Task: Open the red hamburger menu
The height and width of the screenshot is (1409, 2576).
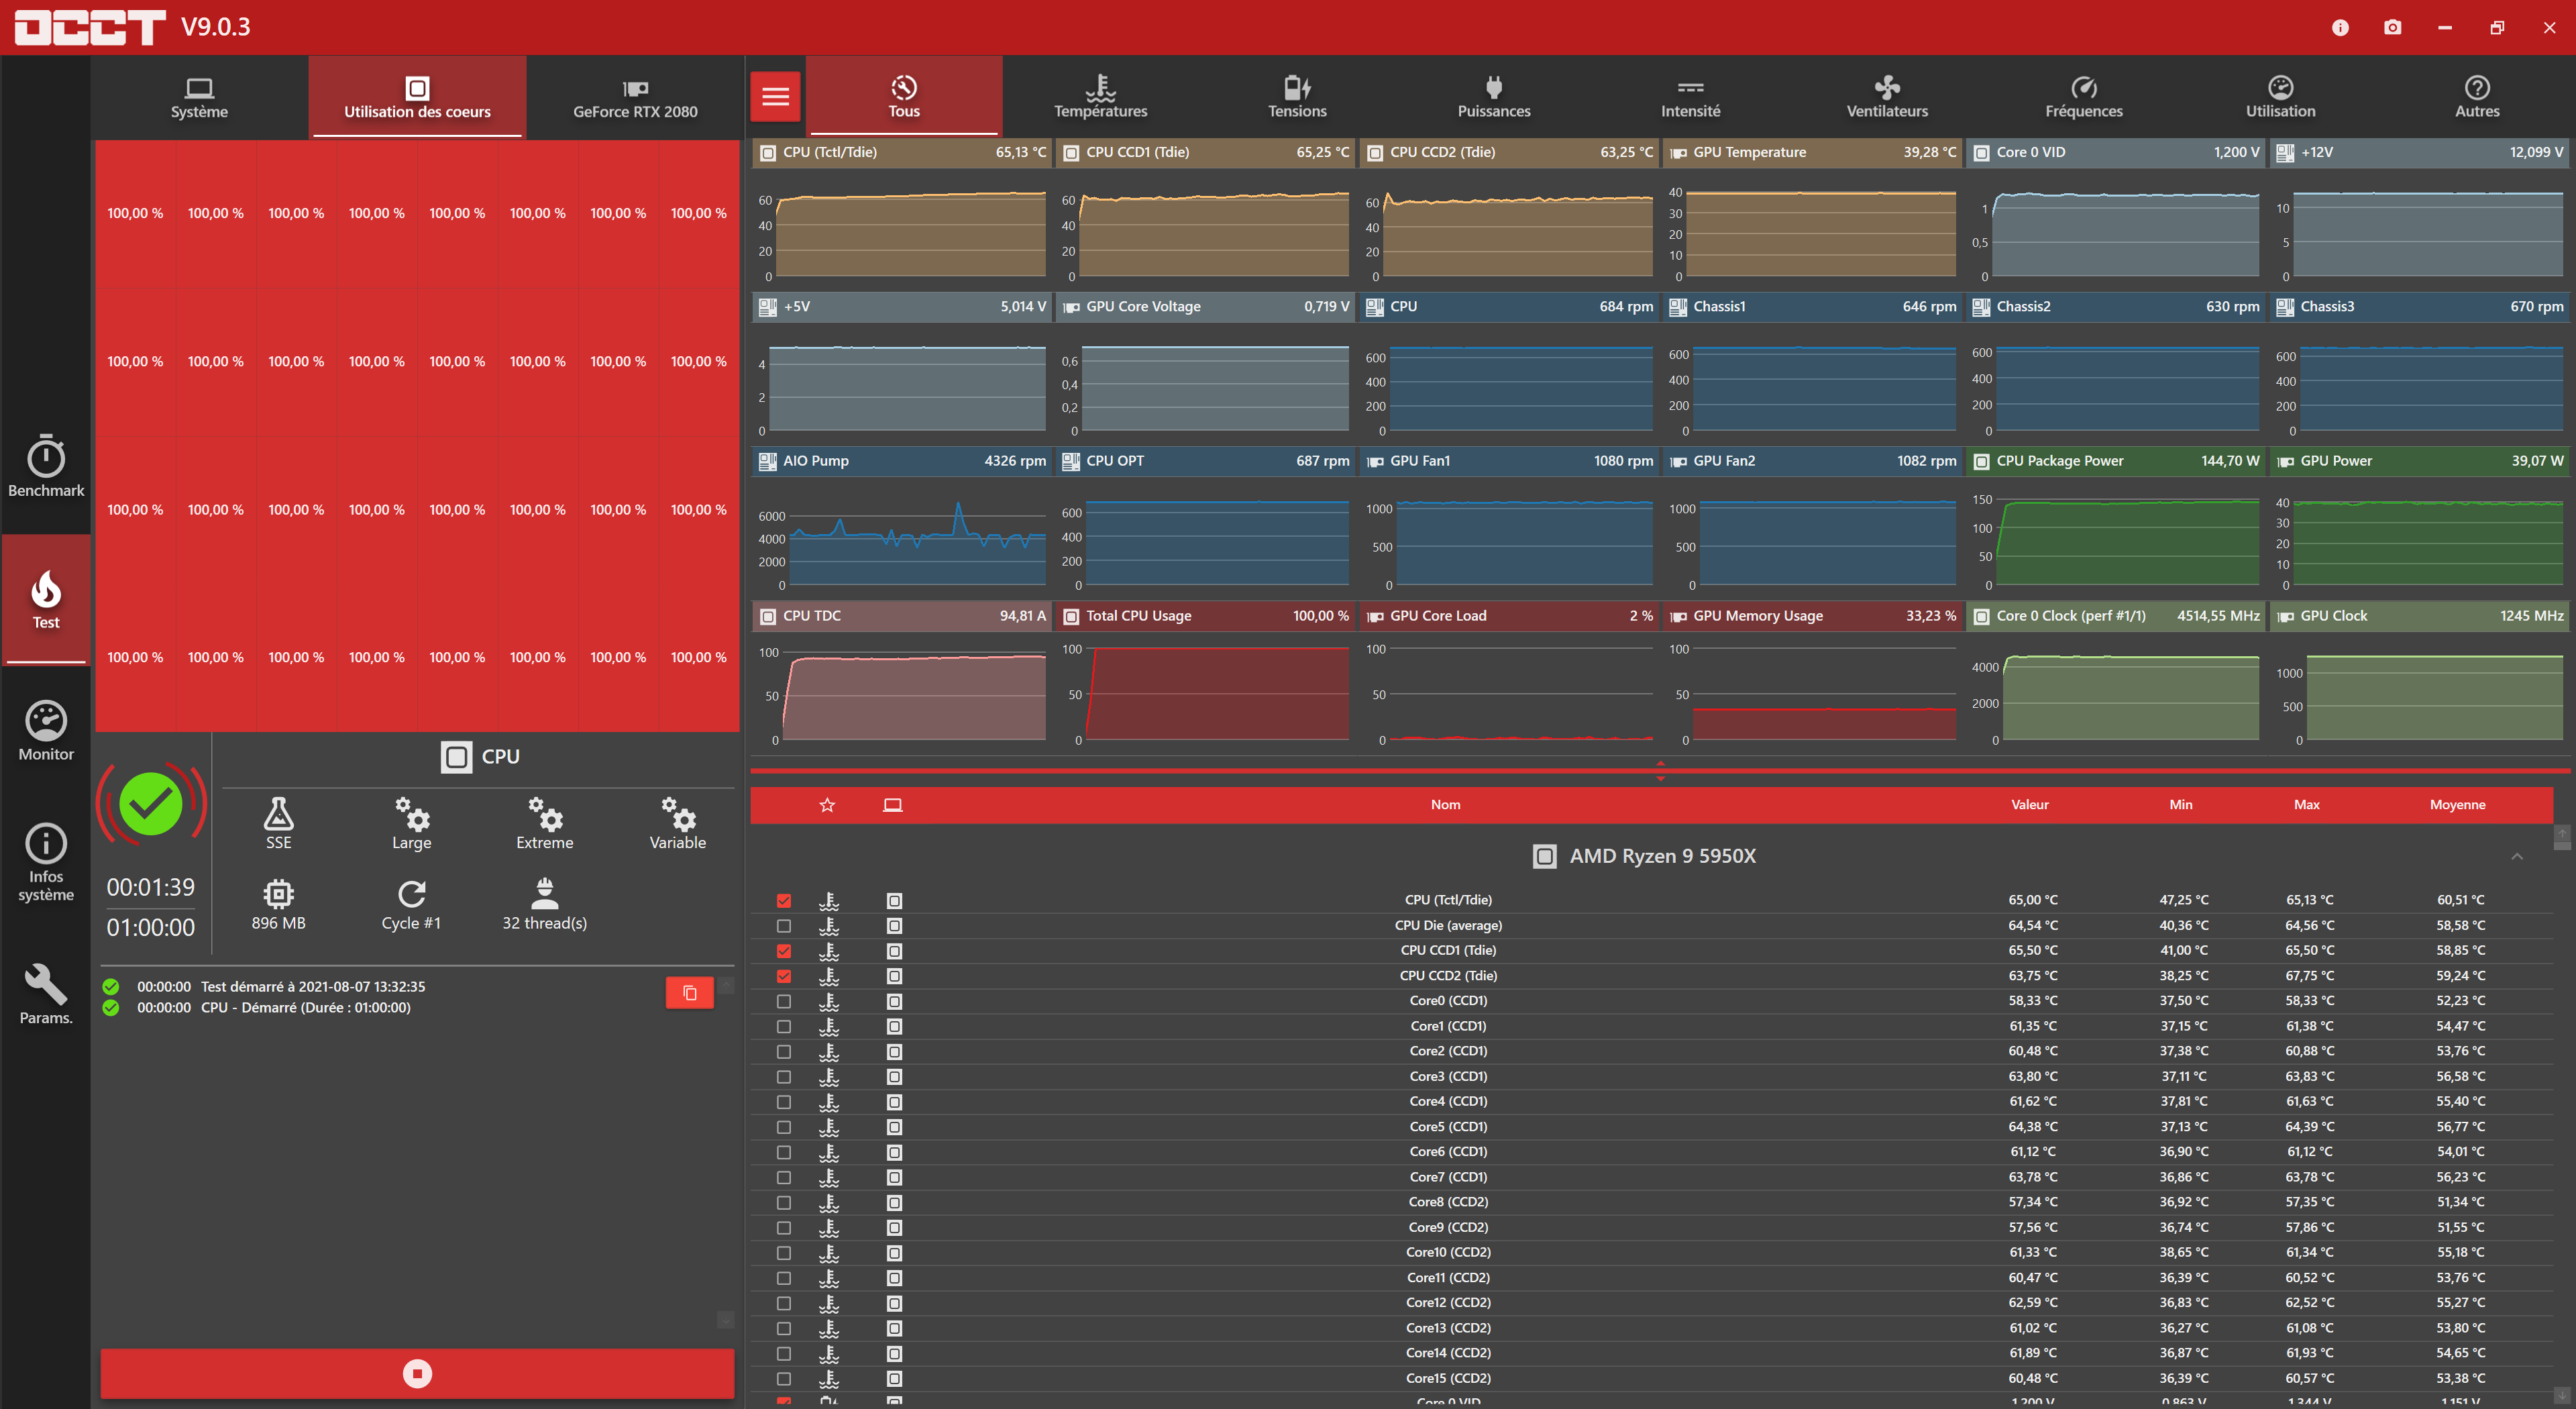Action: point(775,96)
